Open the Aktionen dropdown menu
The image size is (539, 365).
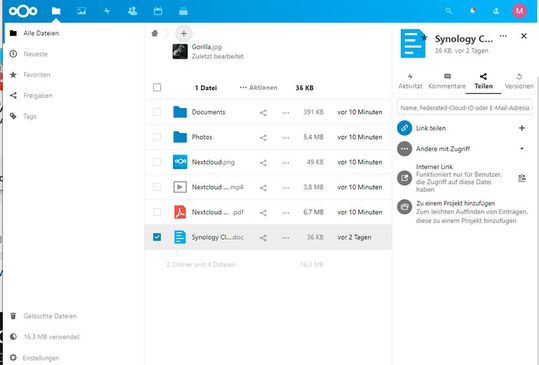click(x=258, y=88)
